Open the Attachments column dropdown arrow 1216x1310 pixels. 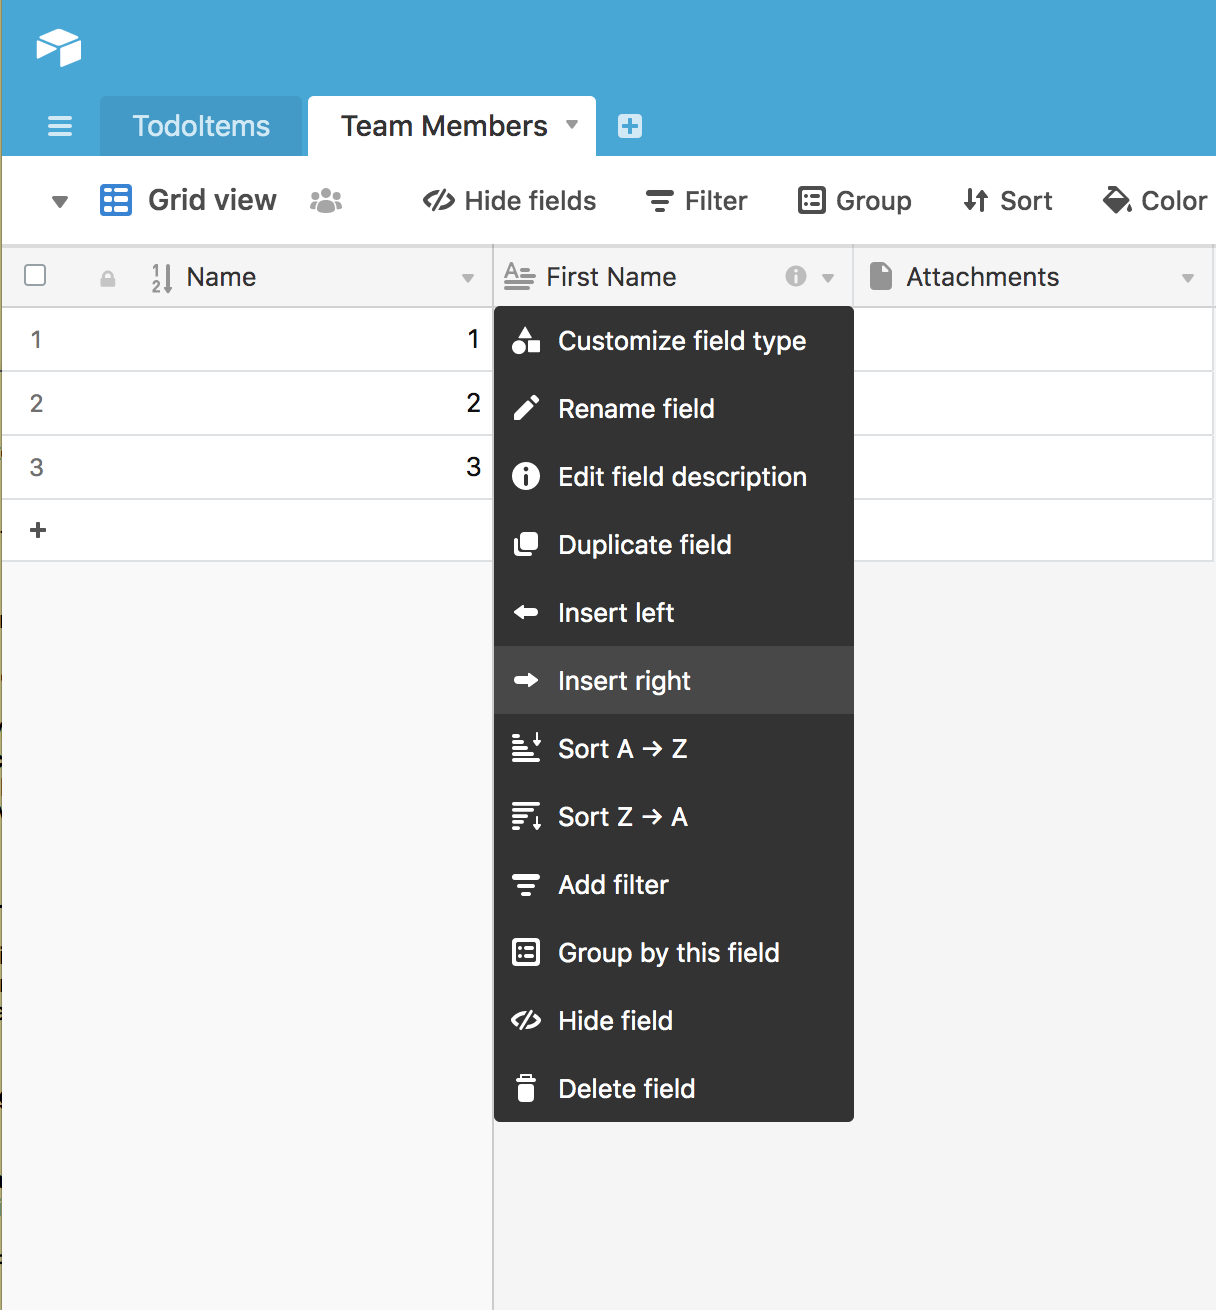pos(1188,278)
